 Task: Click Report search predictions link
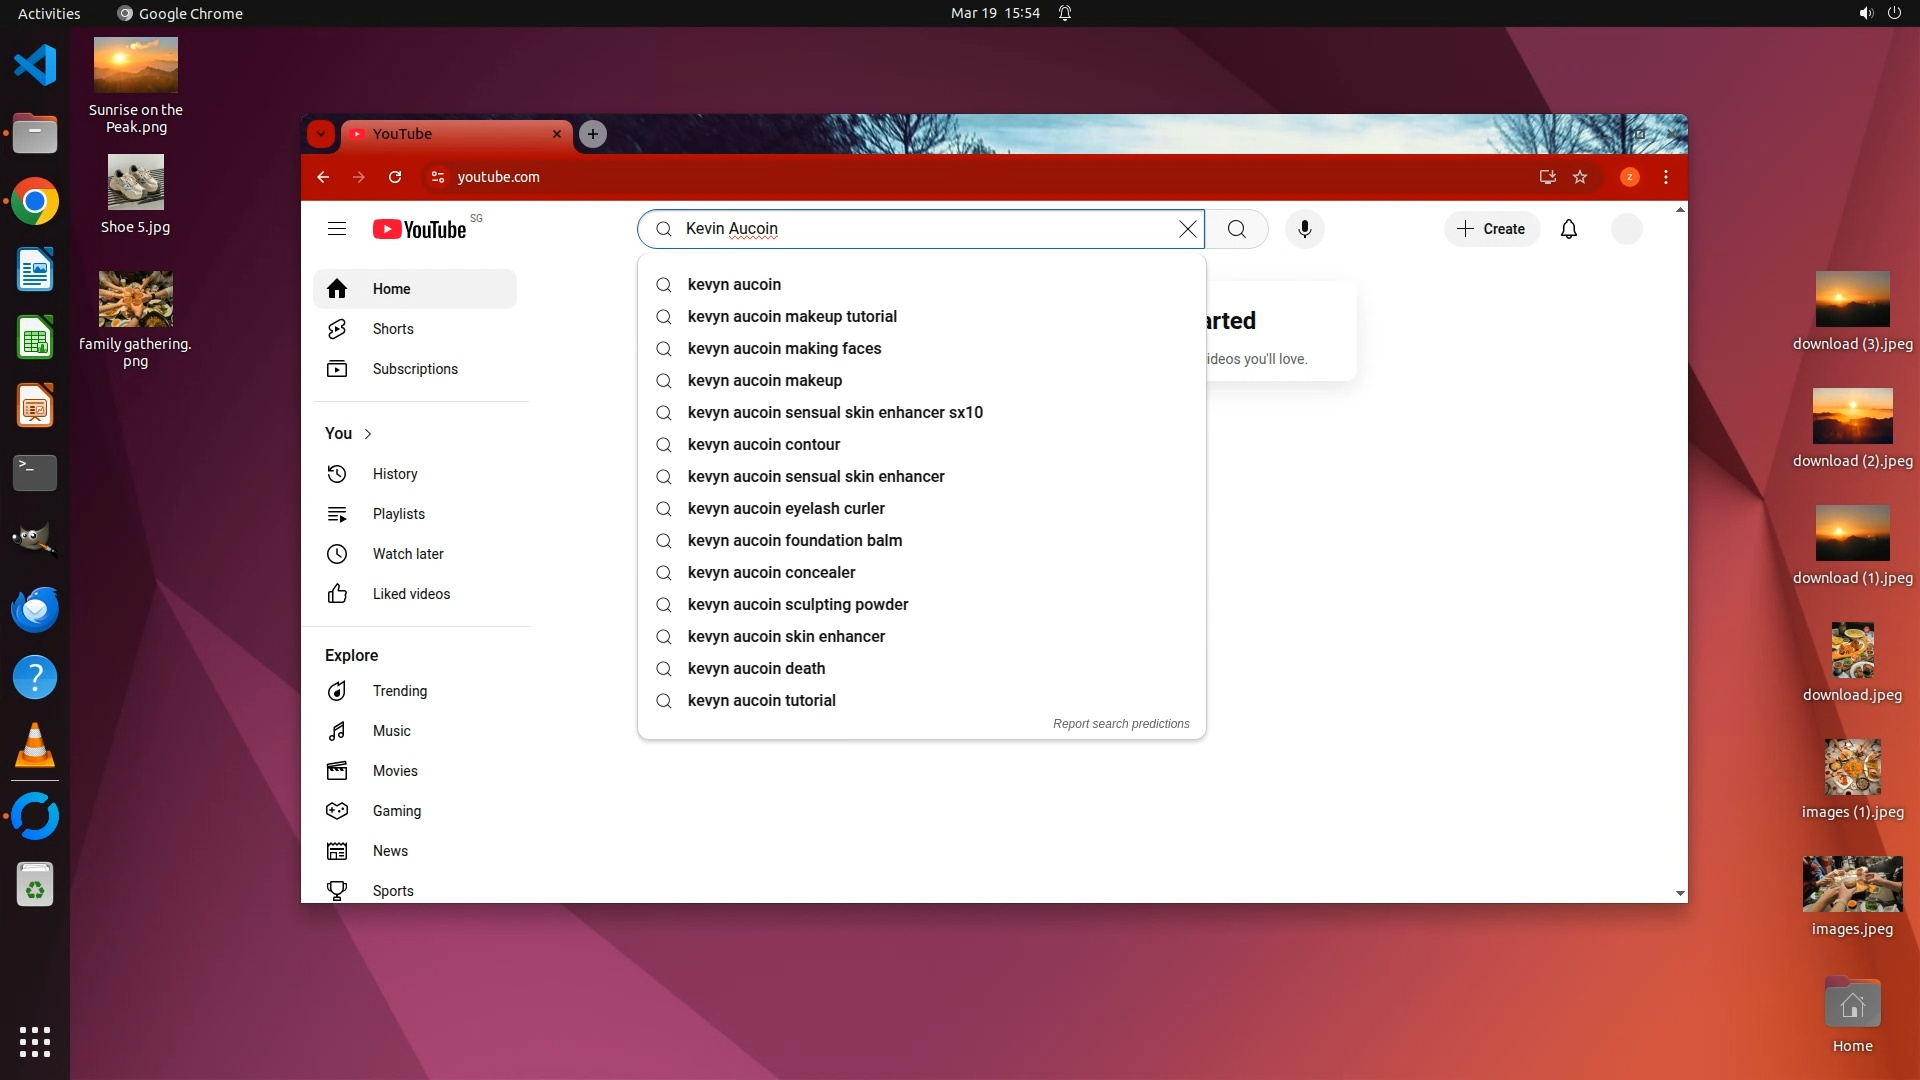pyautogui.click(x=1120, y=724)
